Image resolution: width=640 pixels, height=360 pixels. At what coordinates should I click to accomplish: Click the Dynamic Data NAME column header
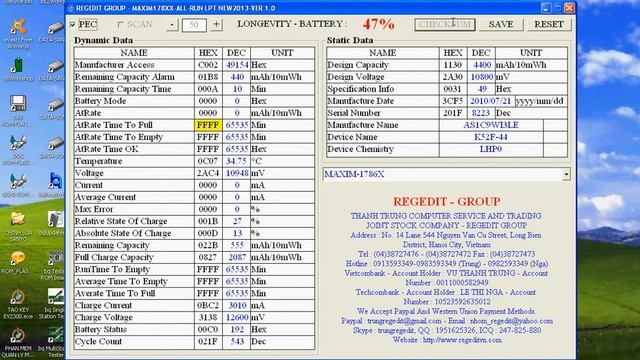(134, 53)
